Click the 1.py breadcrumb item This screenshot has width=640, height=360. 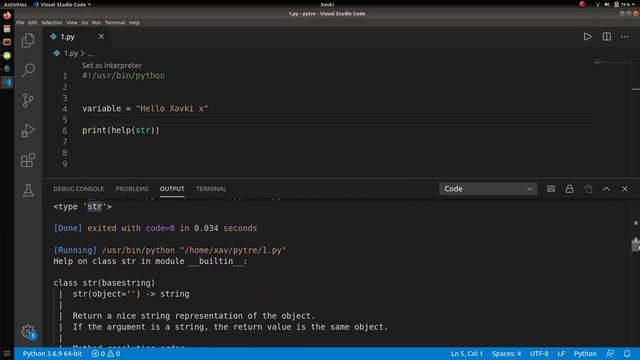coord(71,53)
